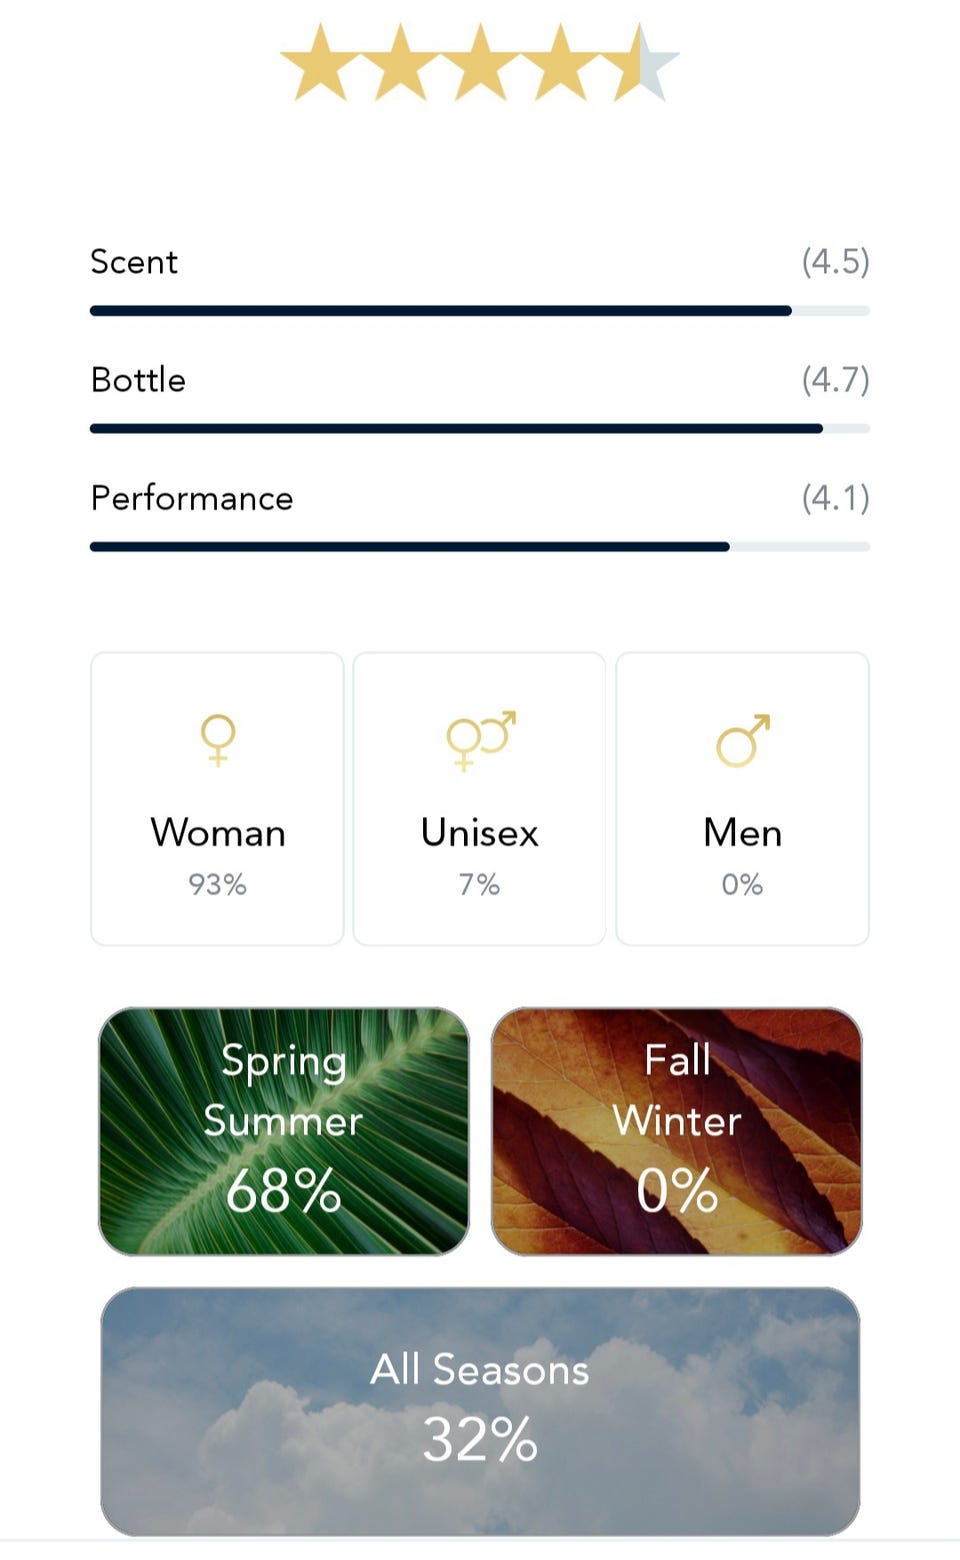Click the half-filled fifth star

(x=641, y=64)
